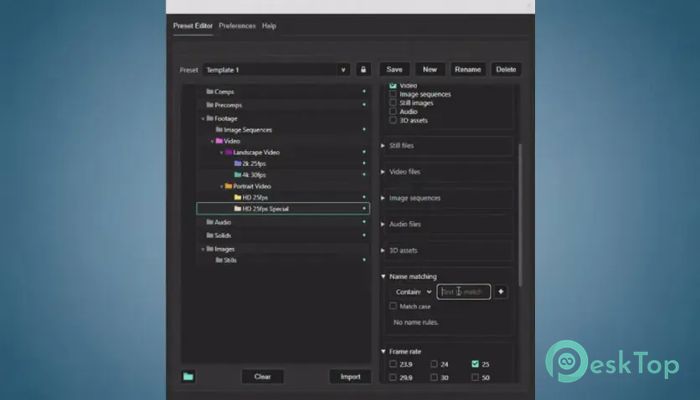This screenshot has height=400, width=700.
Task: Open the Help tab
Action: pos(269,26)
